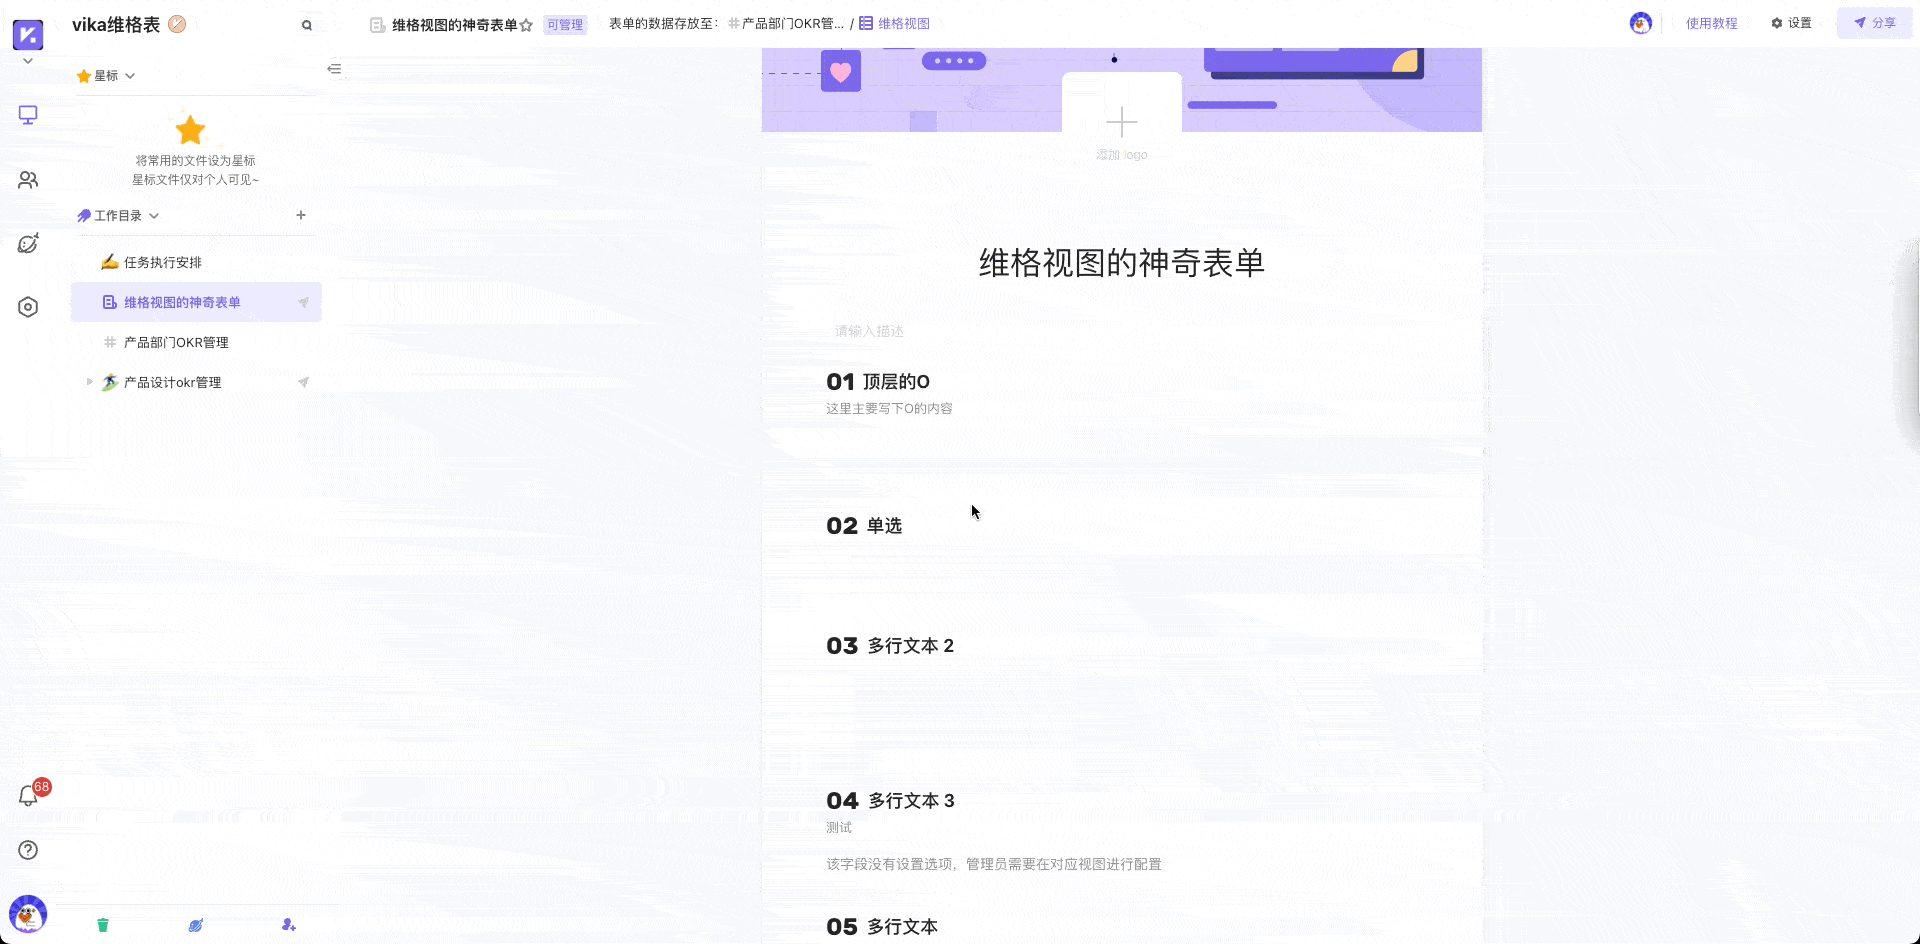Toggle sharing on 产品设计okr管理 node
This screenshot has height=944, width=1920.
(x=303, y=382)
